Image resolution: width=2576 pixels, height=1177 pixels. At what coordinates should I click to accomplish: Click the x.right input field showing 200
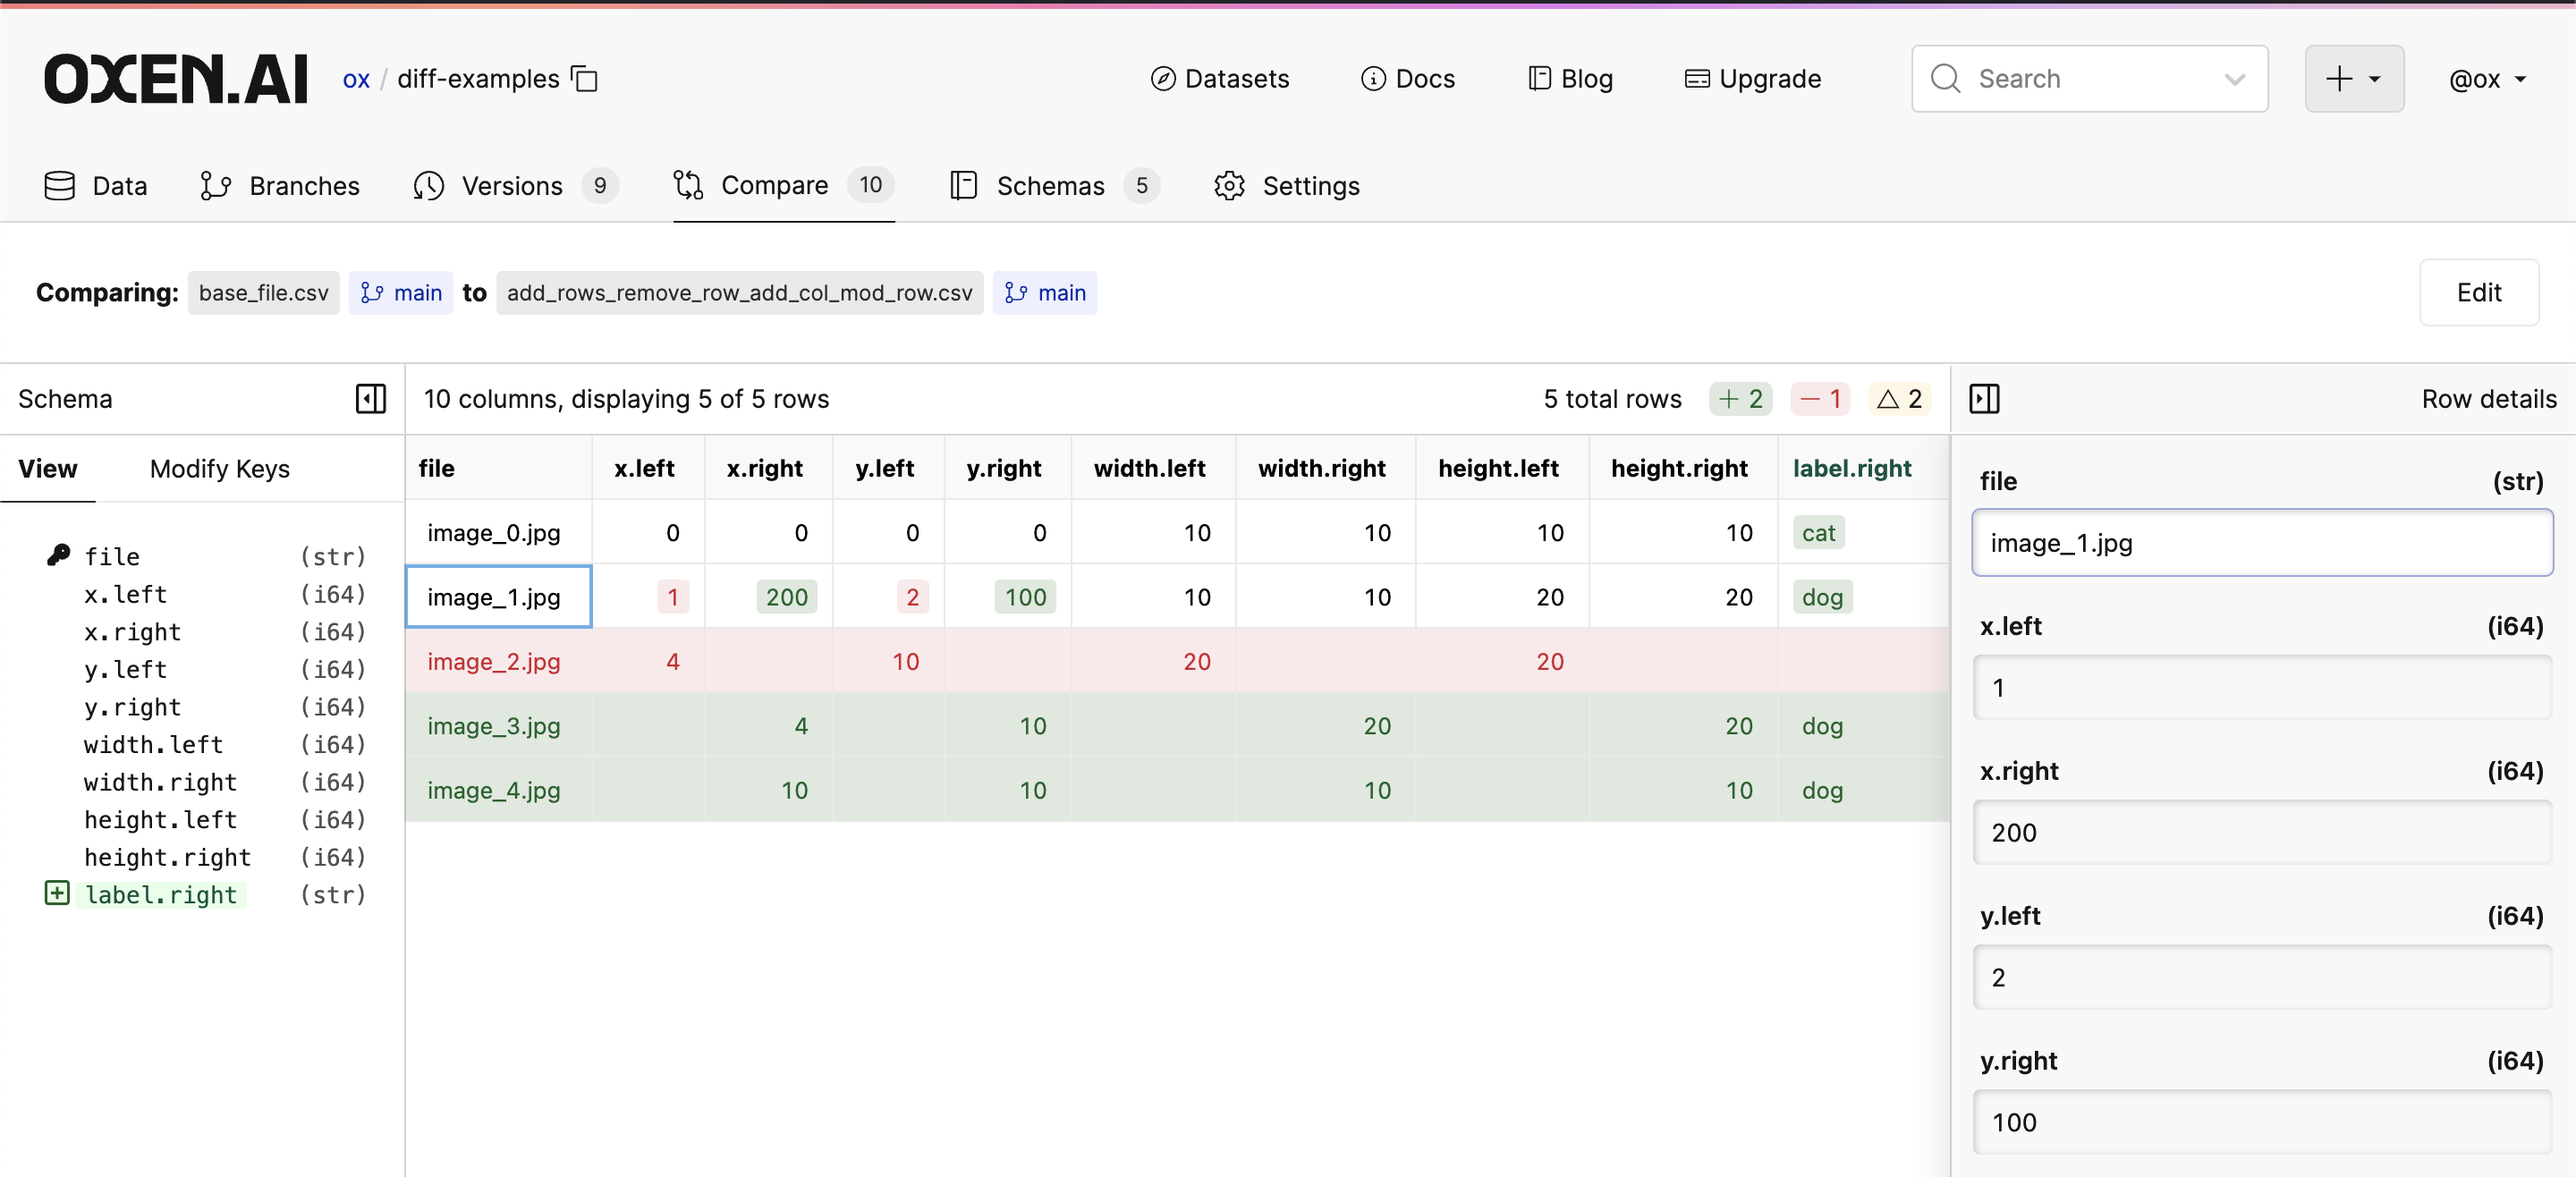2261,832
